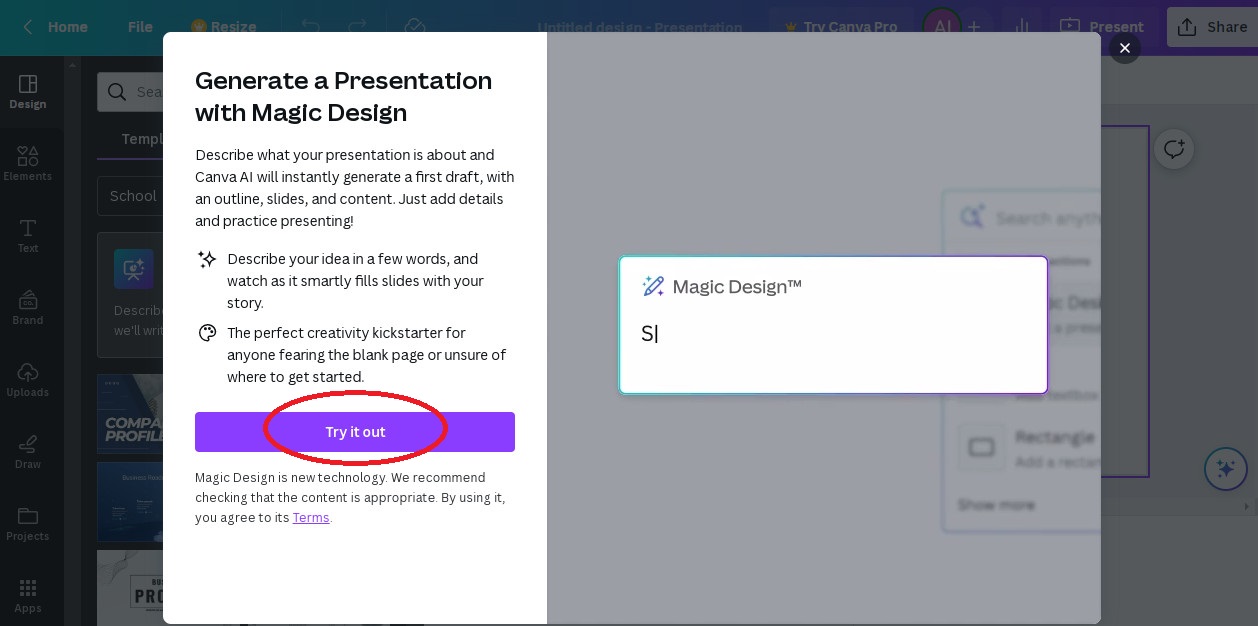Click the template search field
Image resolution: width=1258 pixels, height=626 pixels.
point(130,92)
